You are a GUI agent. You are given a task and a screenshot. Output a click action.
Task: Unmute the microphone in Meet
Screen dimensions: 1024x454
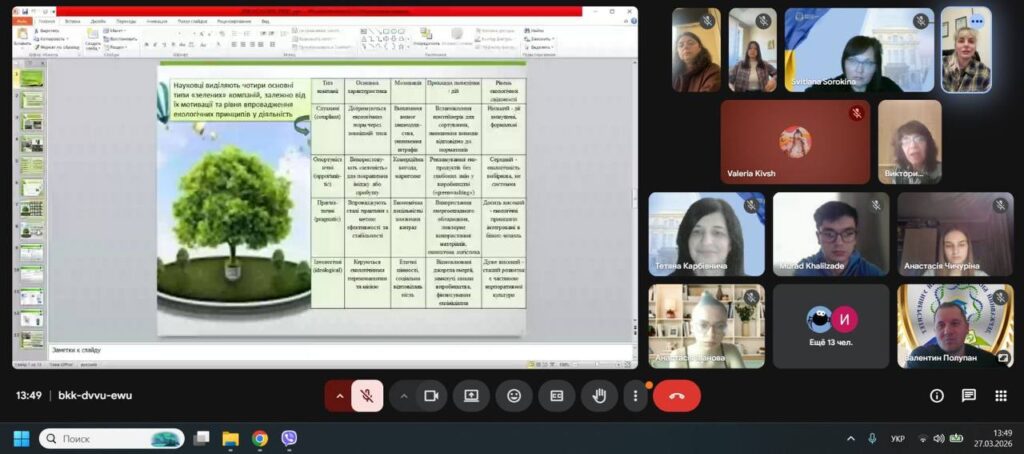pyautogui.click(x=367, y=396)
